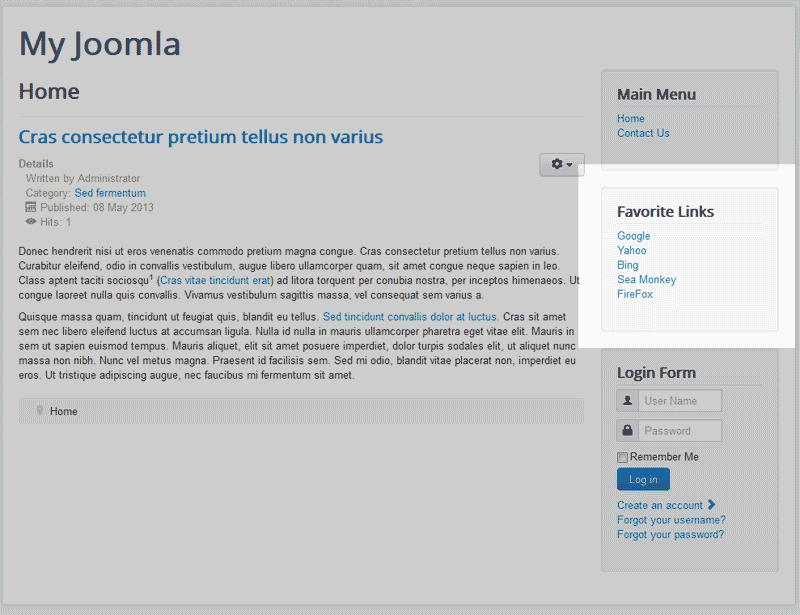
Task: Click the eye icon next to Hits
Action: (30, 222)
